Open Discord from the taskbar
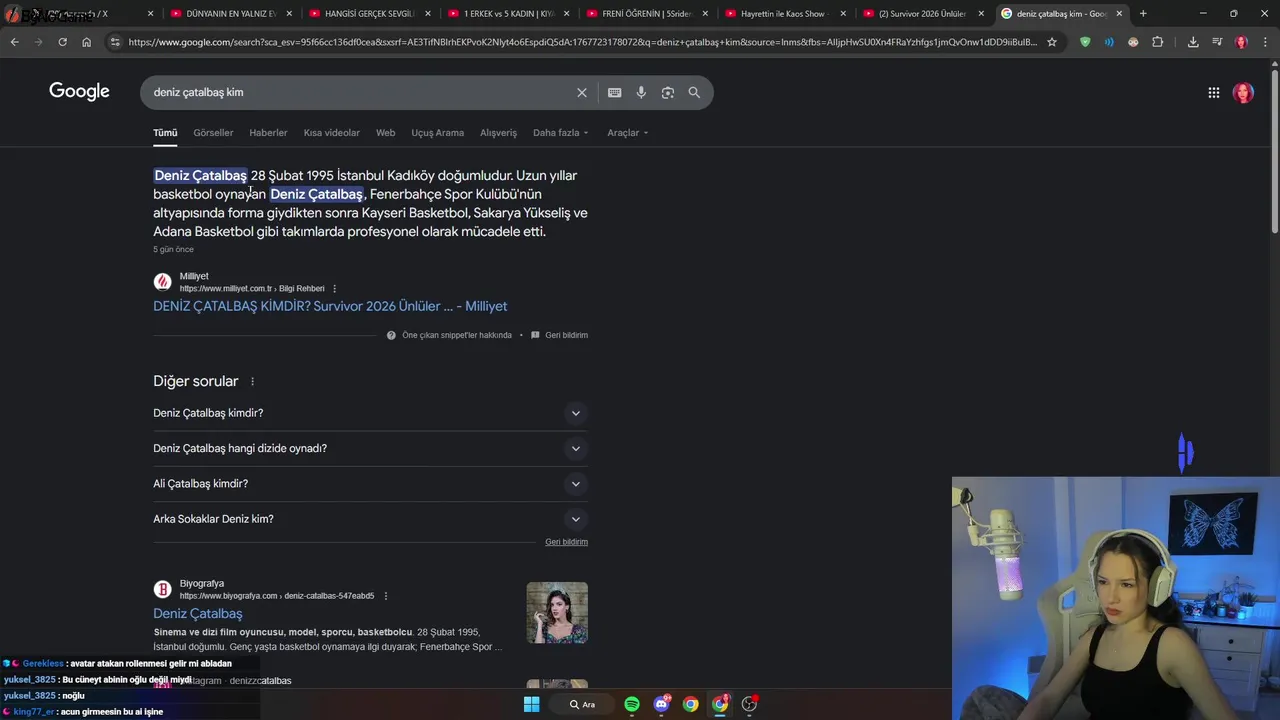Image resolution: width=1280 pixels, height=720 pixels. tap(661, 704)
